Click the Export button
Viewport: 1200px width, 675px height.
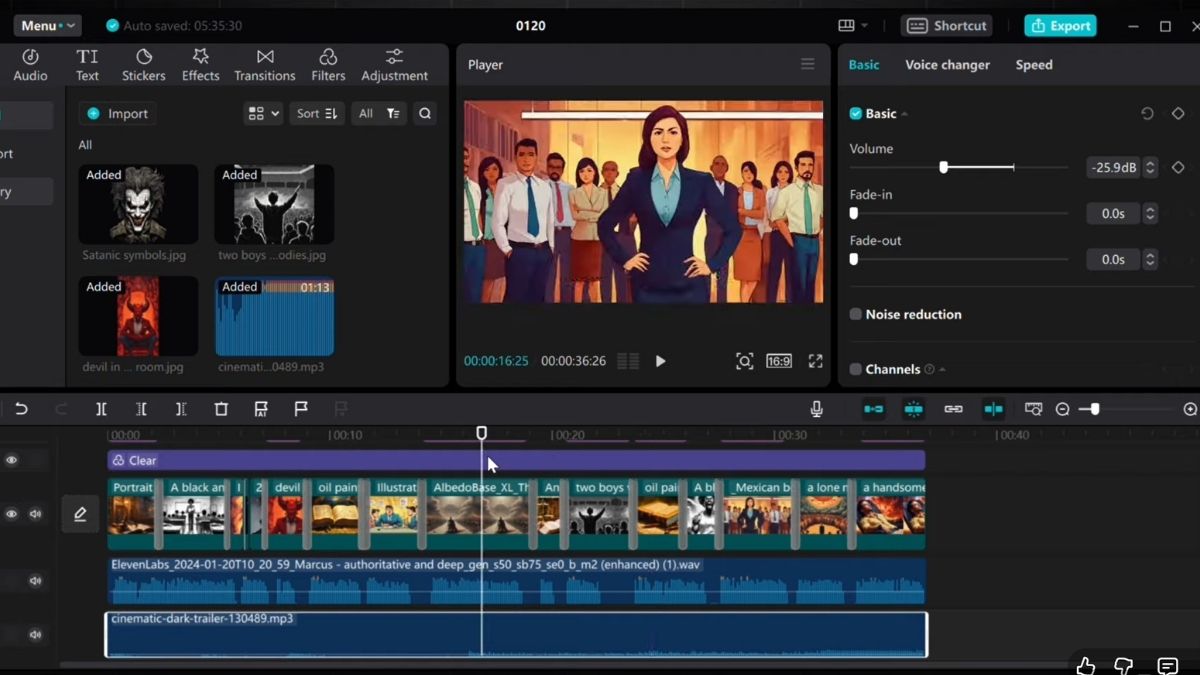tap(1060, 25)
